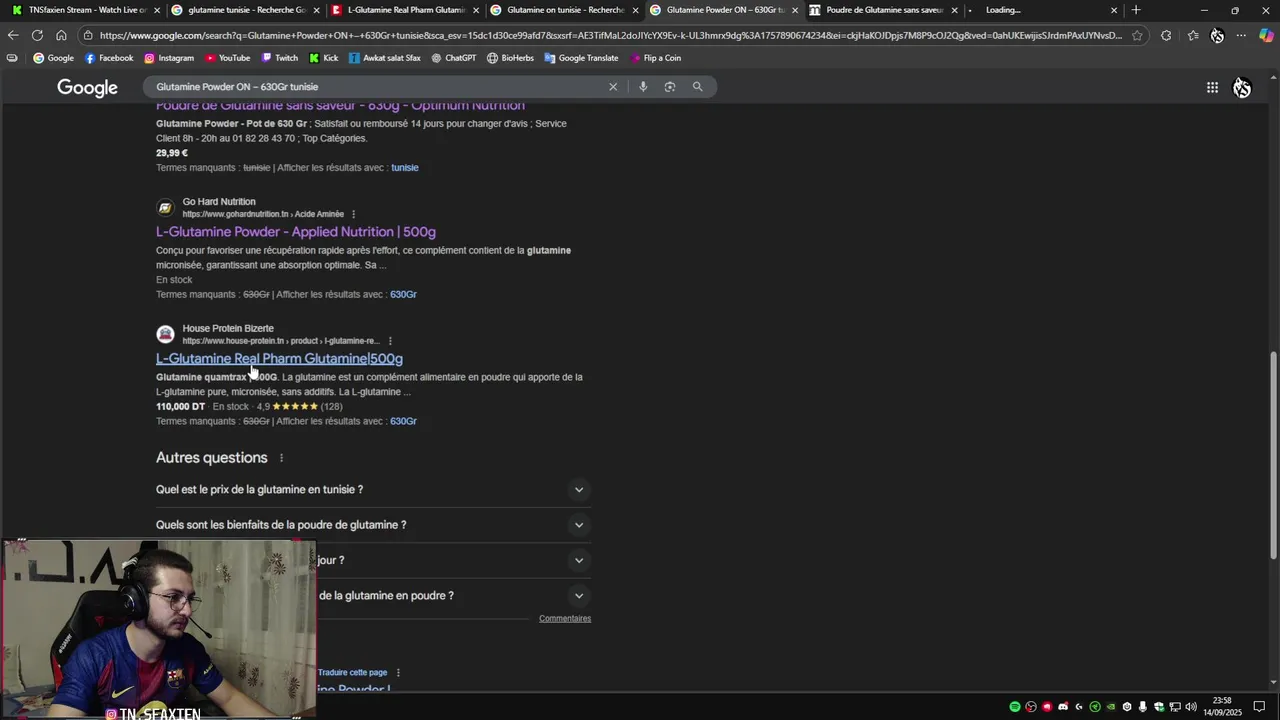
Task: Open the browser extensions icon
Action: tap(1166, 35)
